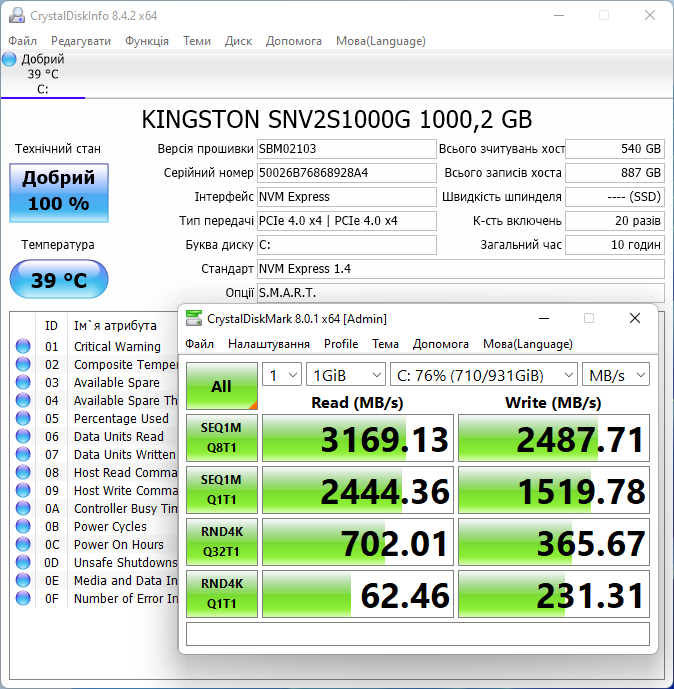Image resolution: width=674 pixels, height=689 pixels.
Task: Open the test size dropdown showing 1GiB
Action: pyautogui.click(x=346, y=375)
